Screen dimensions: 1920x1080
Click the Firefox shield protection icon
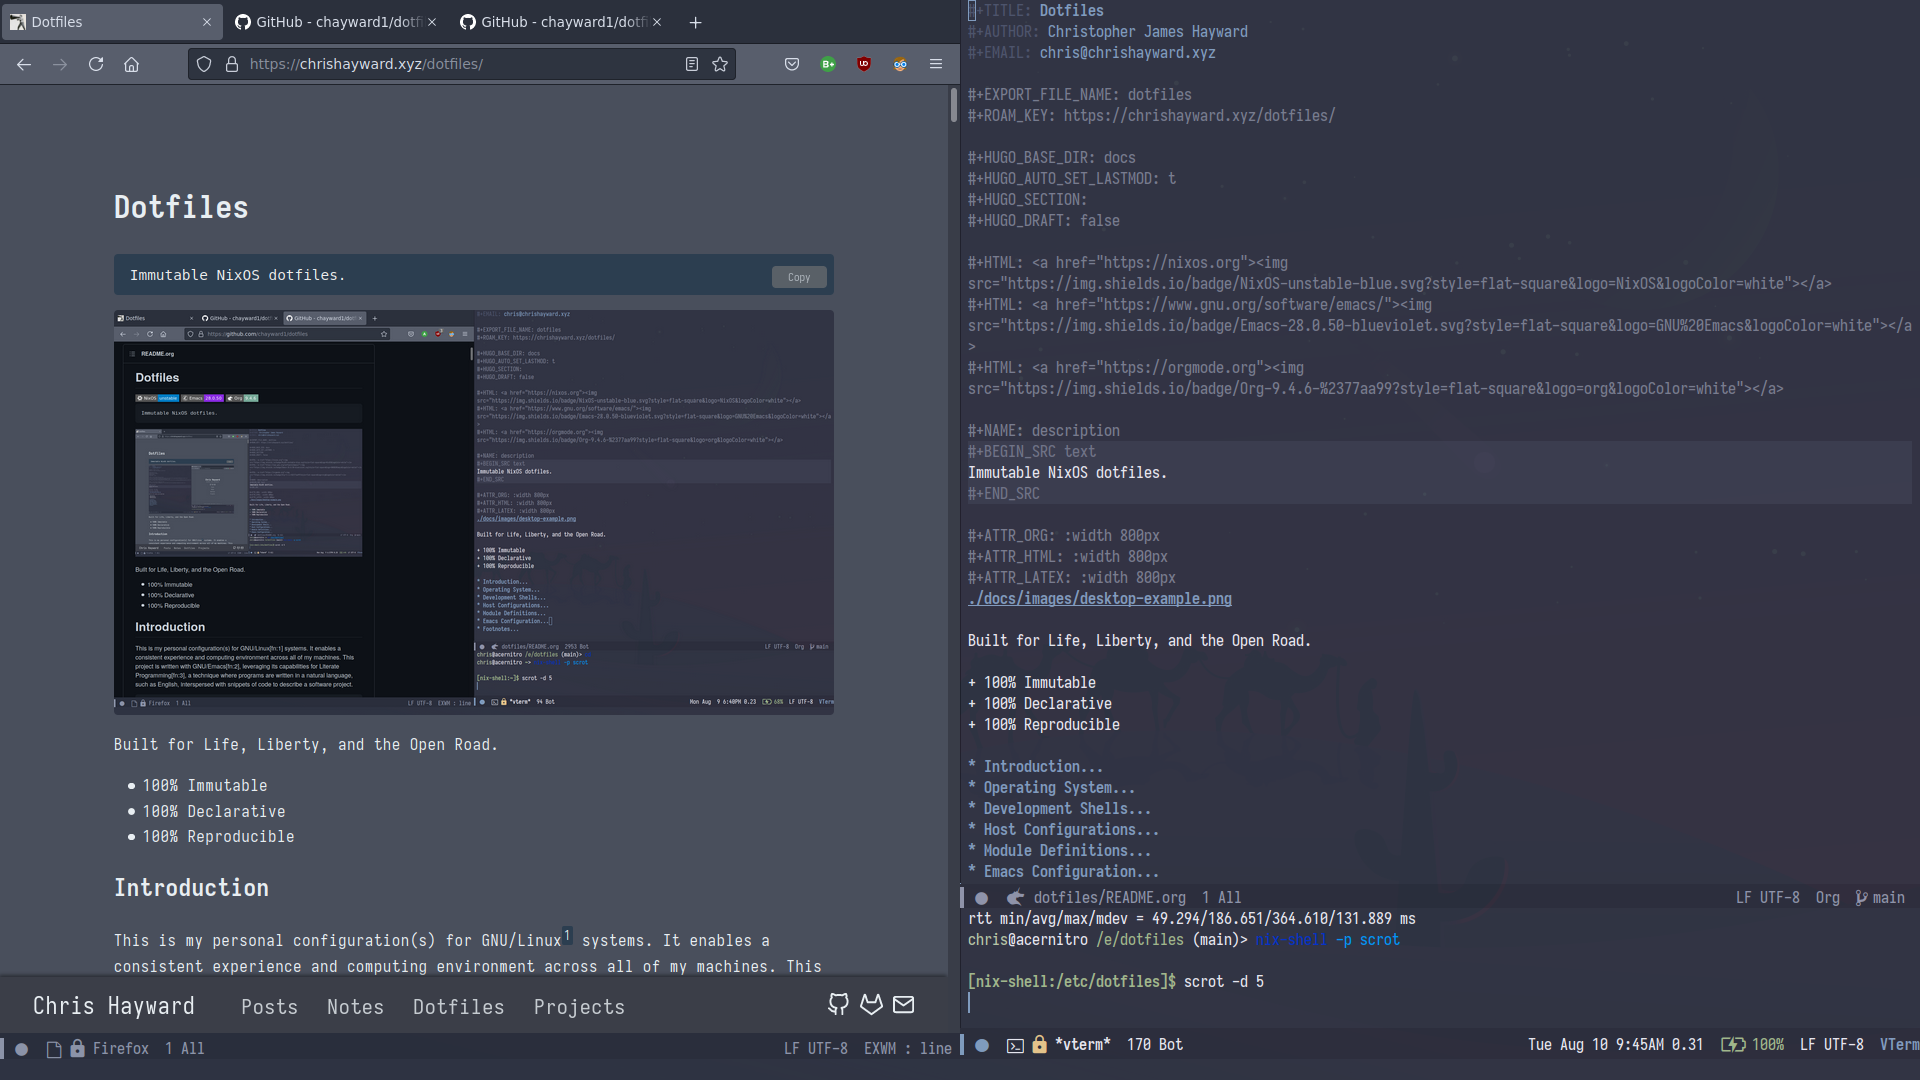tap(203, 65)
